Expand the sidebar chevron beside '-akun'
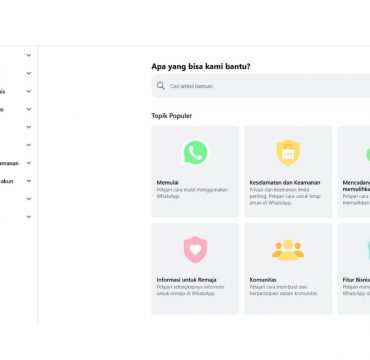 pyautogui.click(x=29, y=181)
